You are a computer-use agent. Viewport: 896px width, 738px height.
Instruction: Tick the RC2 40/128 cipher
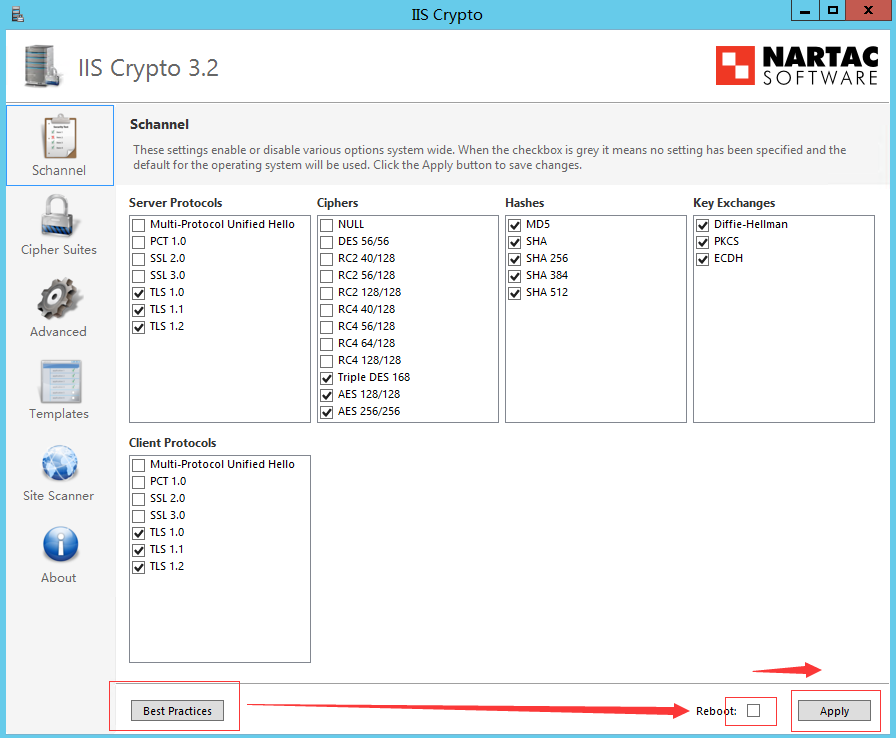pos(326,259)
